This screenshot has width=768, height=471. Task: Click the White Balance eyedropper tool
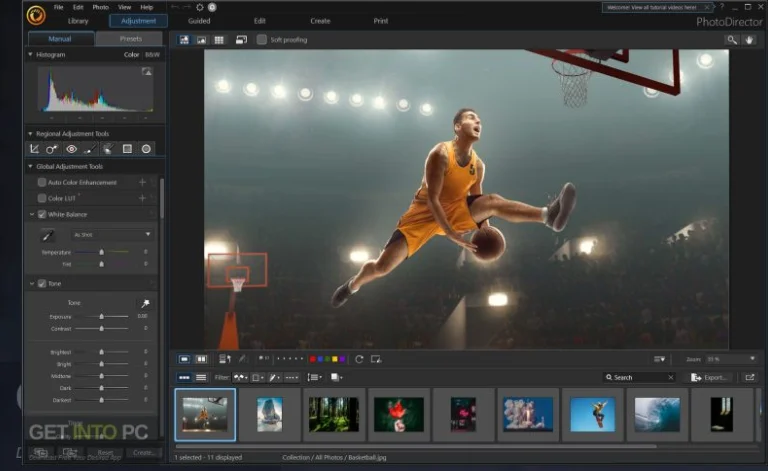point(48,236)
